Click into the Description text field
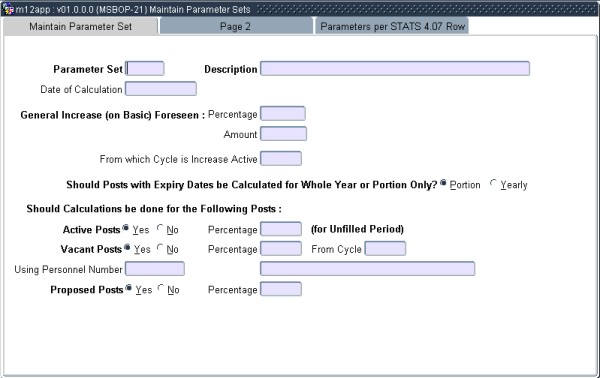Screen dimensions: 600x378 tap(395, 68)
